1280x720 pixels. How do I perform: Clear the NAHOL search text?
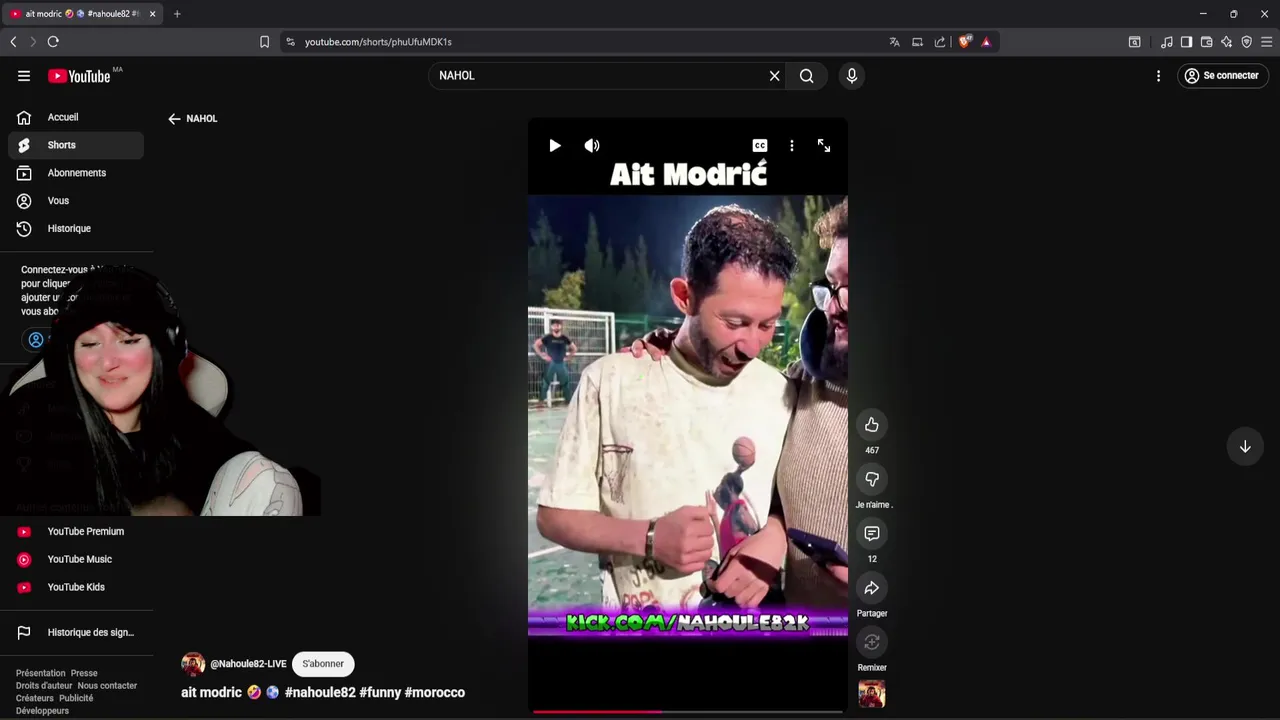point(774,76)
